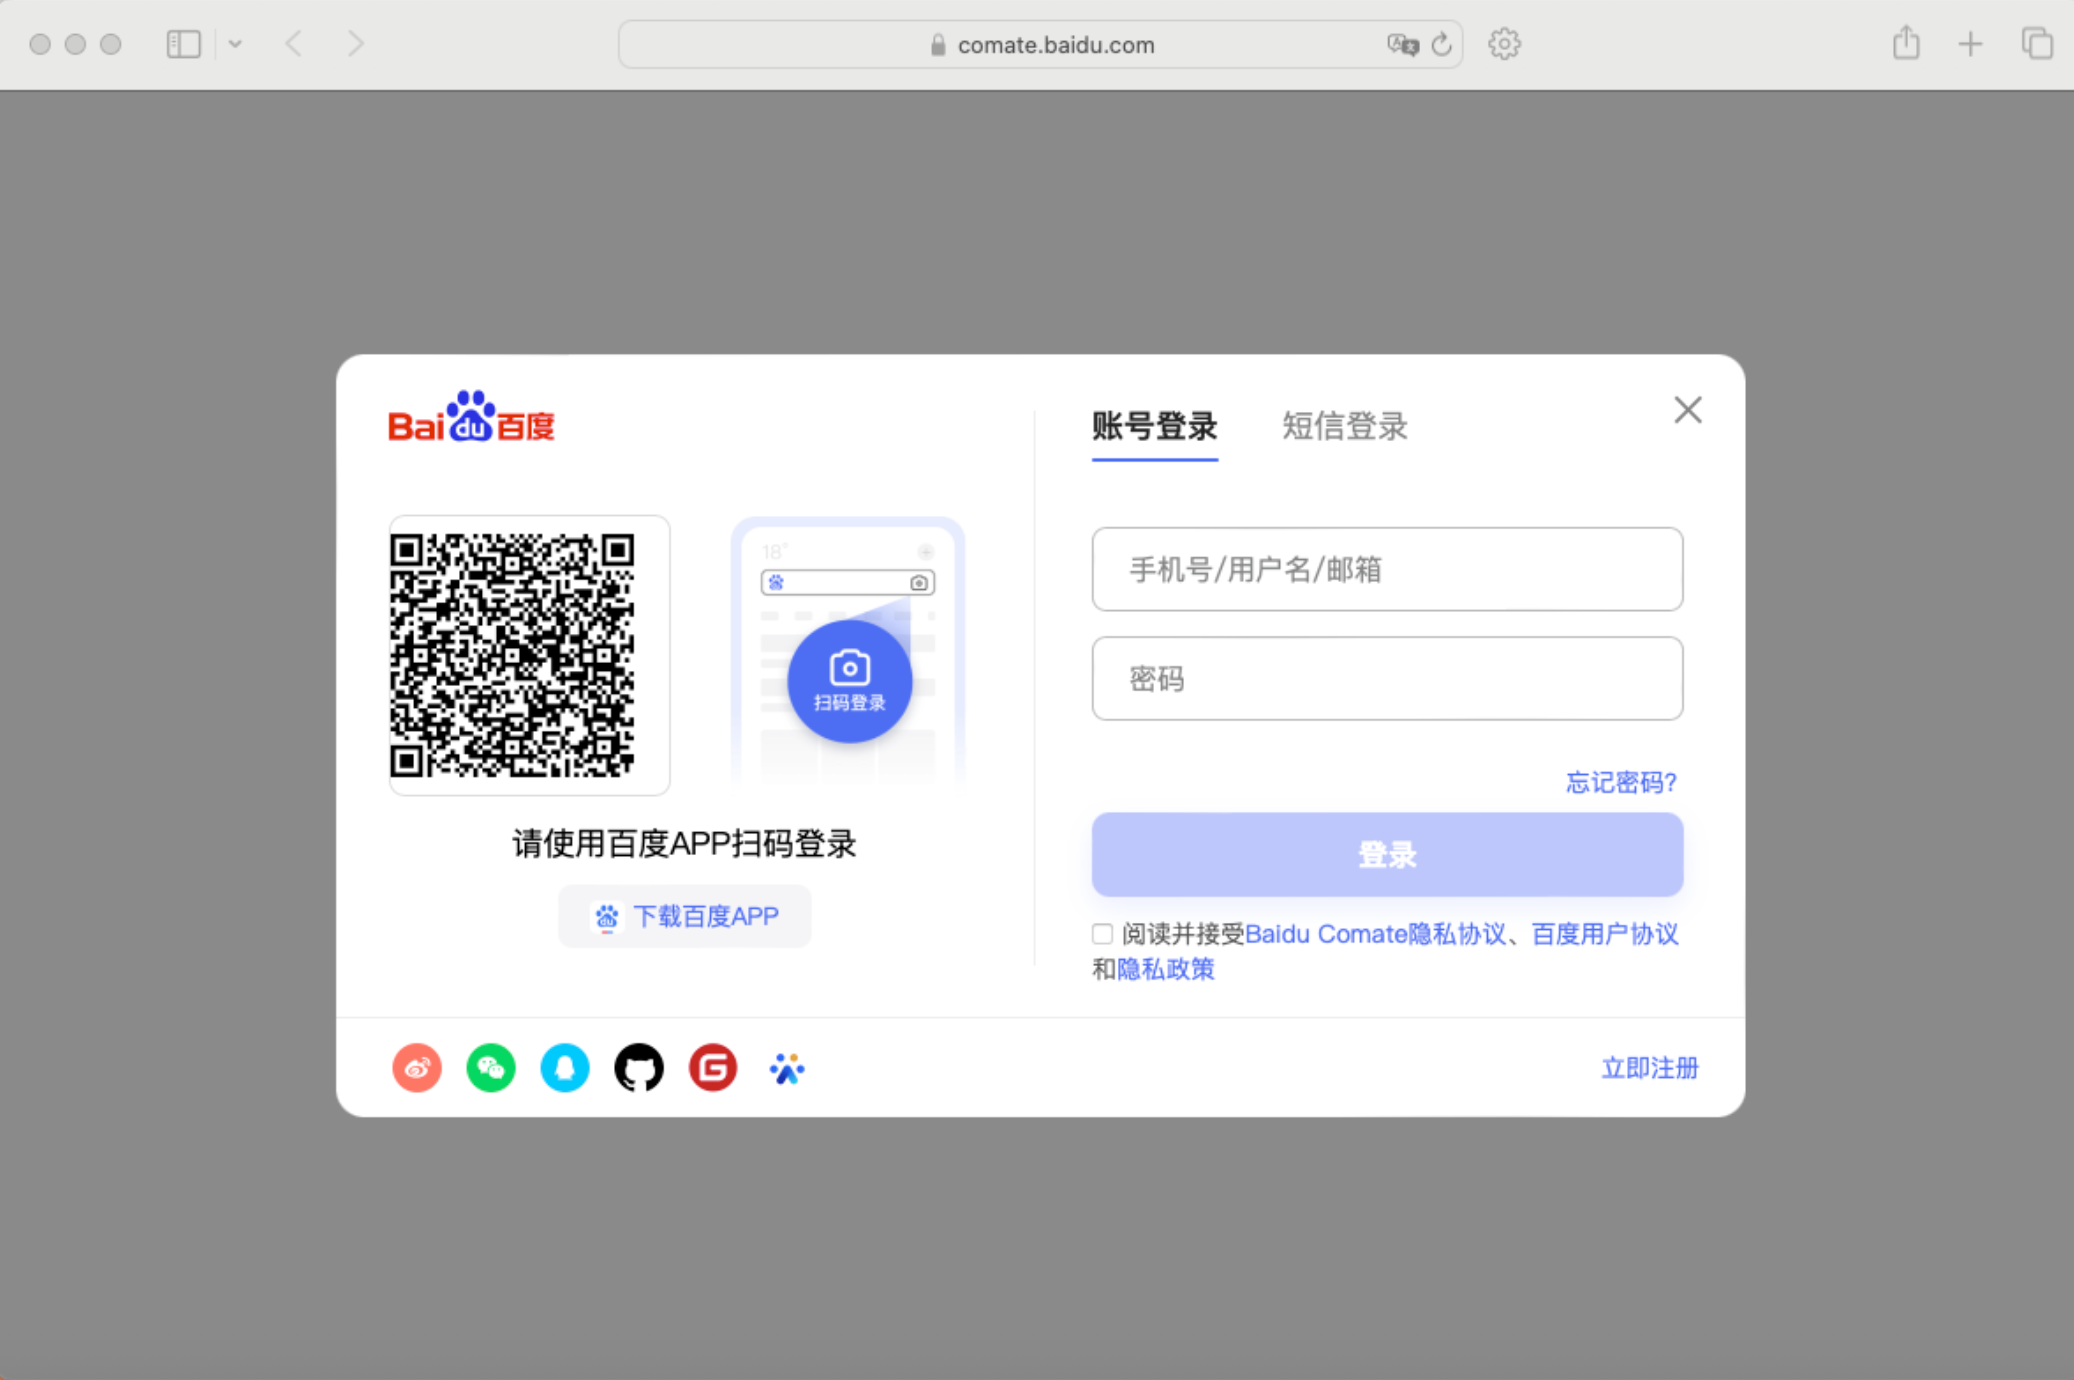Focus the 手机号/用户名/邮箱 field

[1387, 569]
